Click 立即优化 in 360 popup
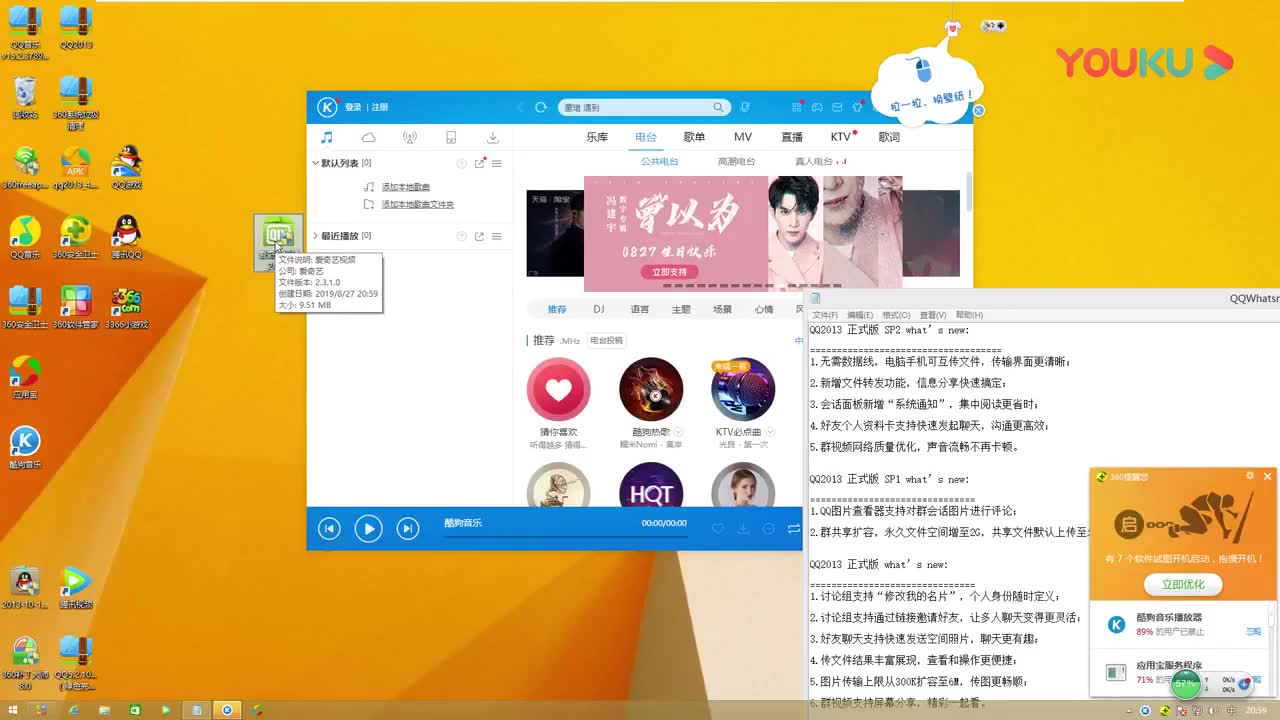This screenshot has width=1280, height=720. click(x=1183, y=584)
